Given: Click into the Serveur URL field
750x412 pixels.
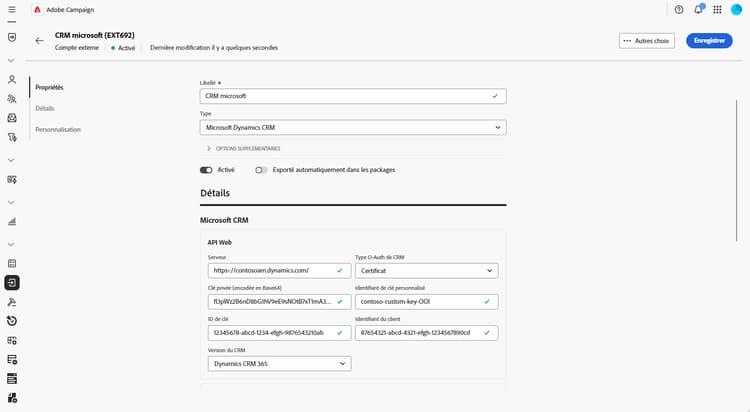Looking at the screenshot, I should point(279,270).
